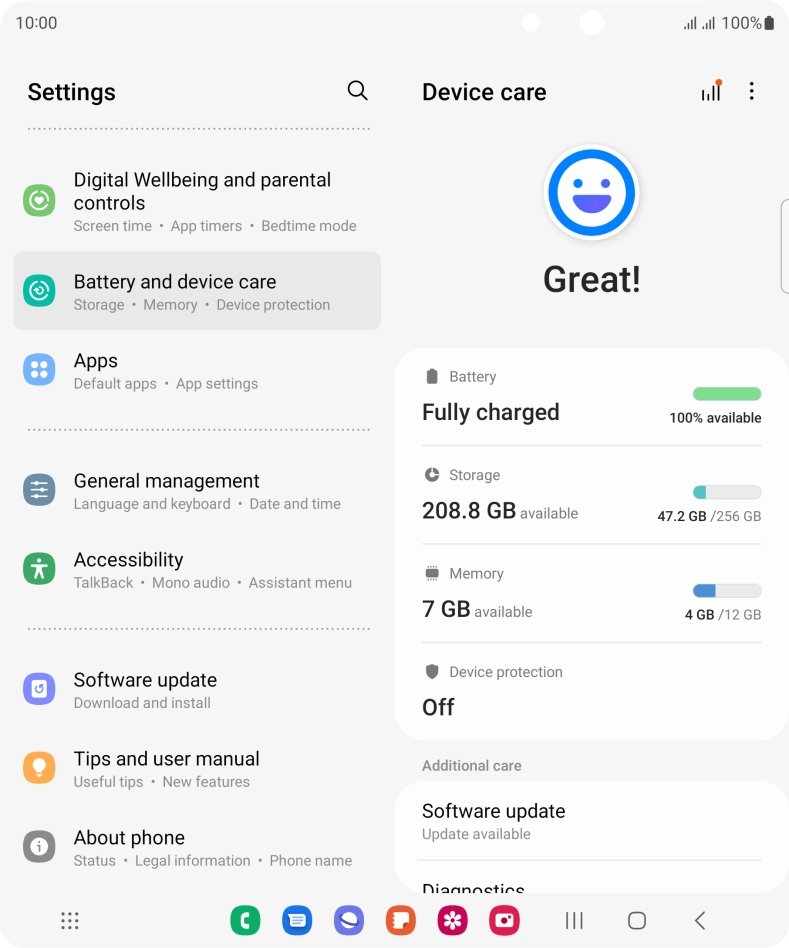Open the Apps settings entry
Image resolution: width=789 pixels, height=948 pixels.
coord(197,371)
